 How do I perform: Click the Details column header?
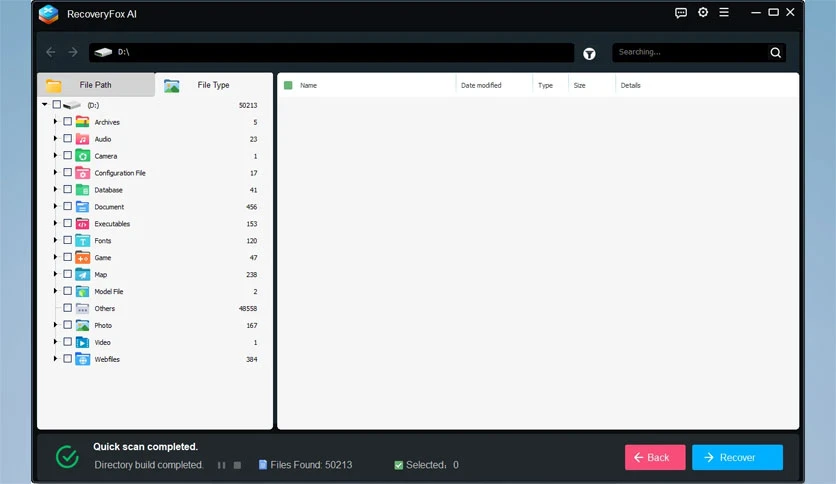click(630, 85)
